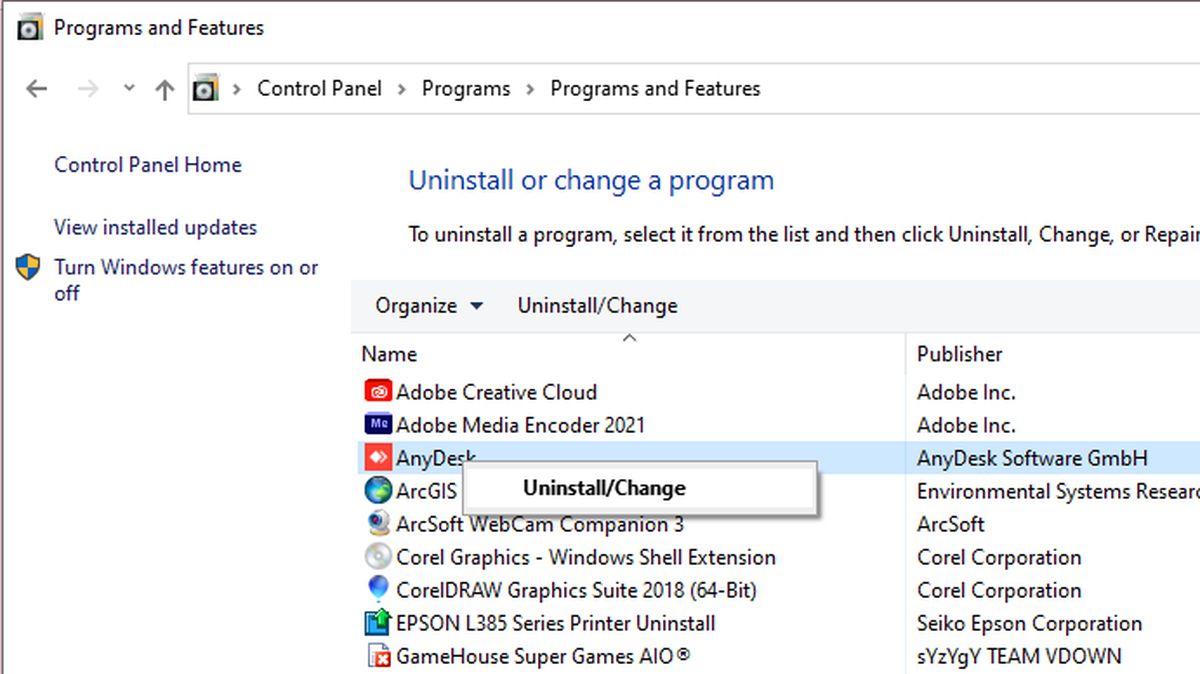Screen dimensions: 1200x674
Task: Select the Adobe Media Encoder 2021 icon
Action: pyautogui.click(x=378, y=425)
